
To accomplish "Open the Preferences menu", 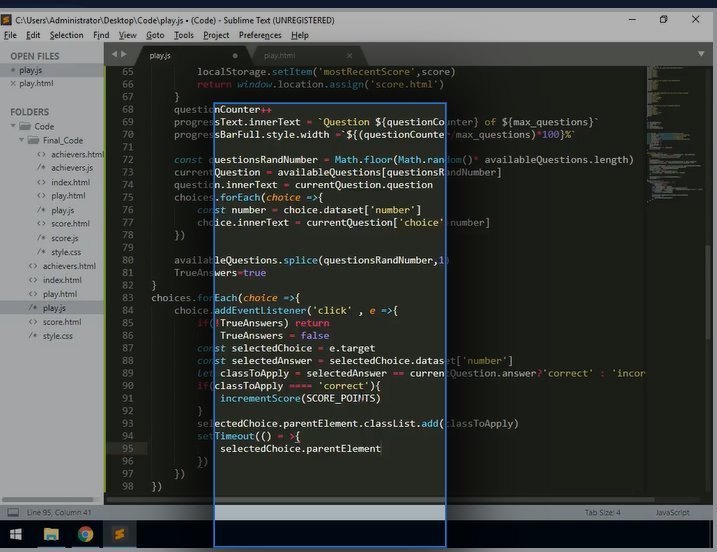I will click(x=260, y=35).
